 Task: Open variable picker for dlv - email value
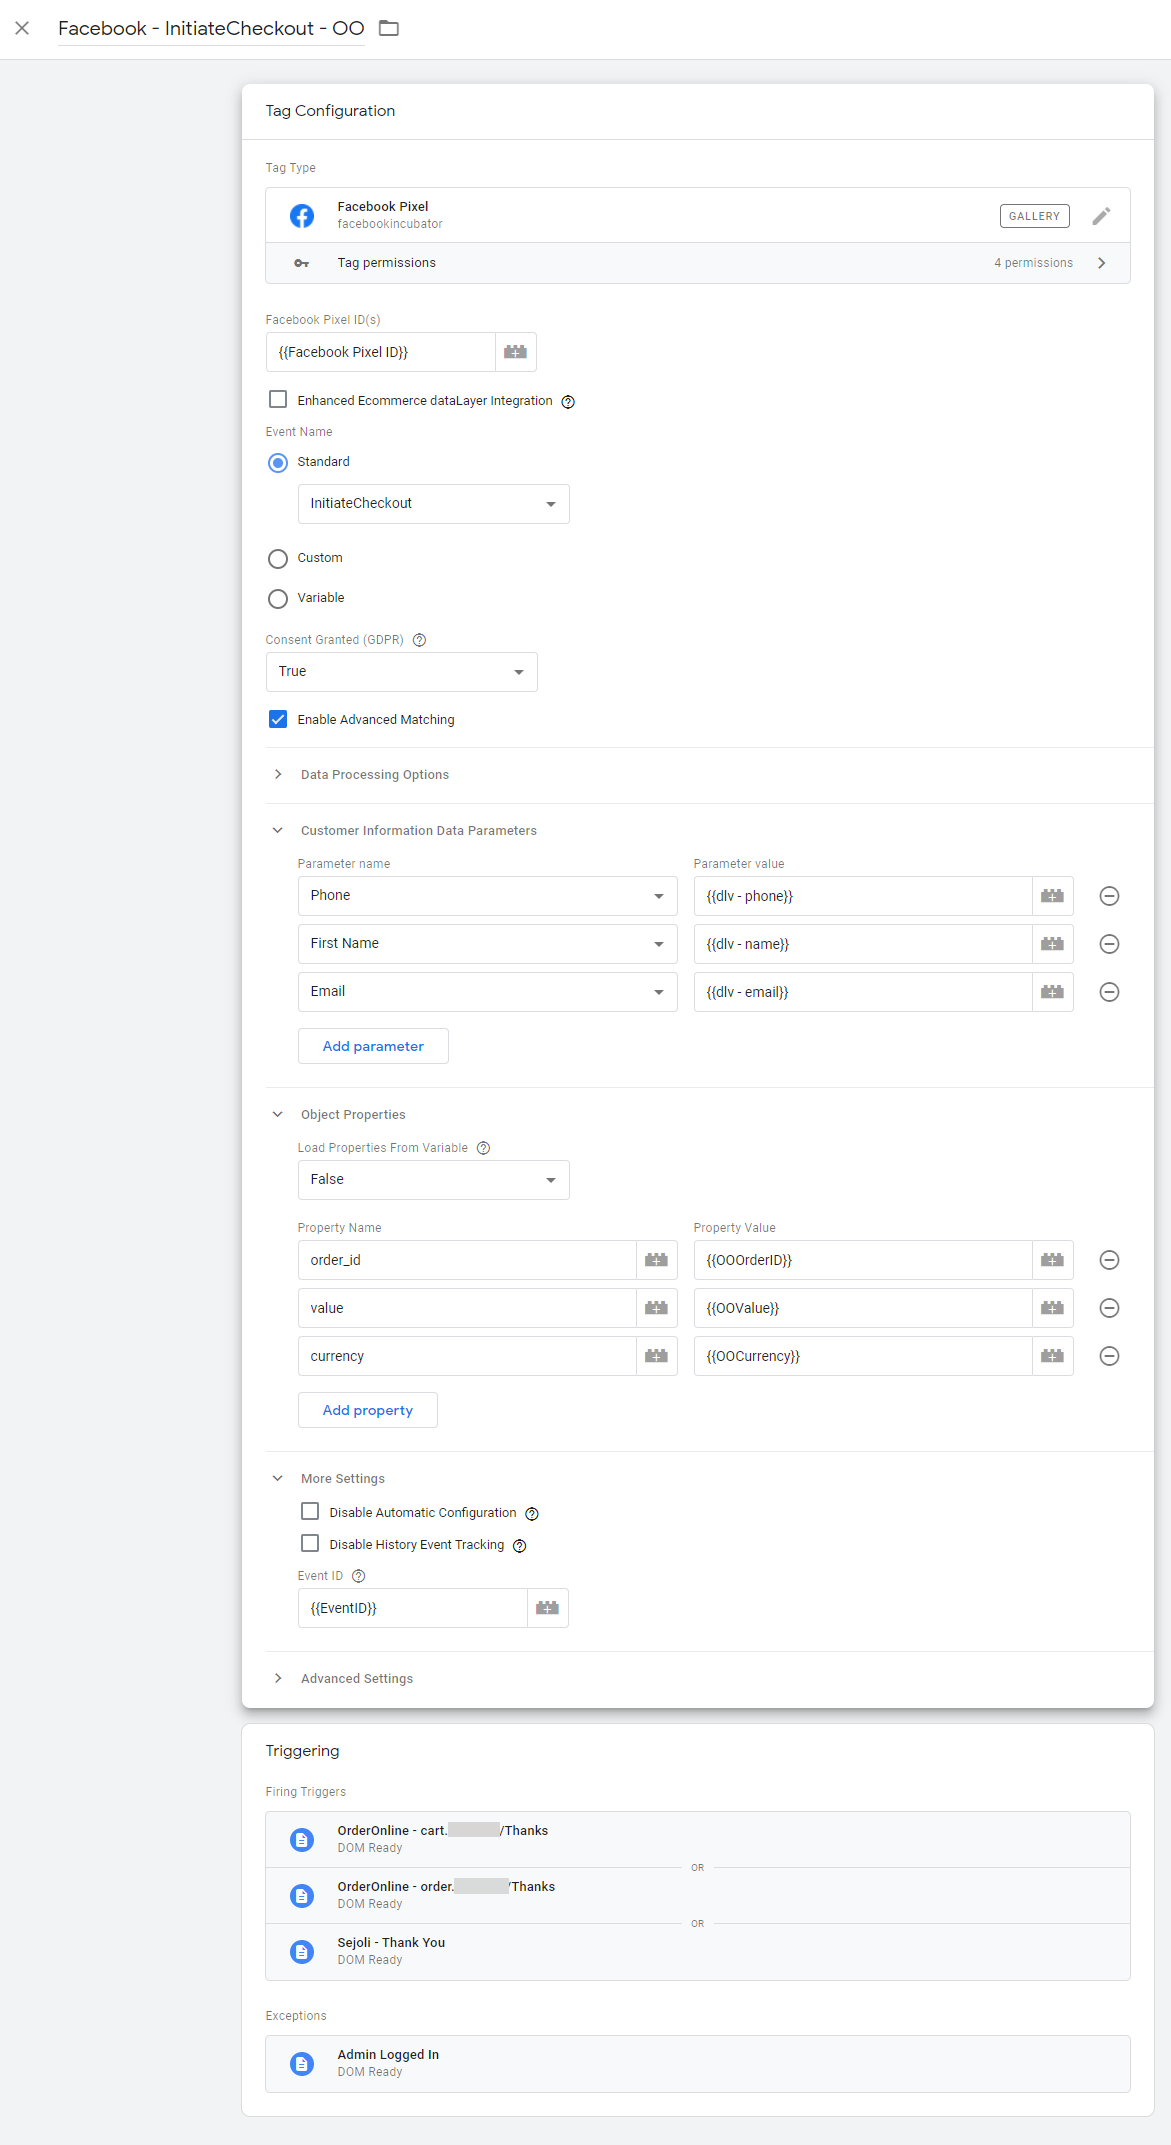tap(1052, 992)
